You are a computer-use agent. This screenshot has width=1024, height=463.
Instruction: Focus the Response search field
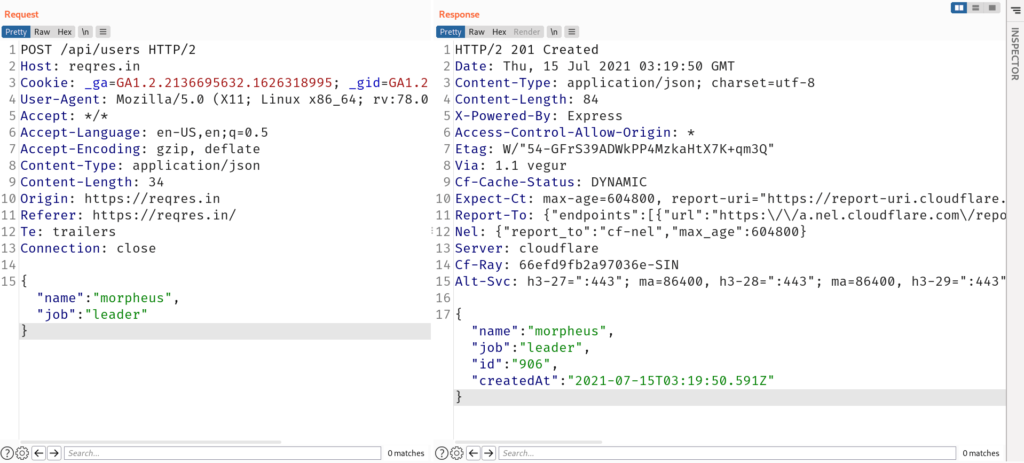click(x=727, y=453)
